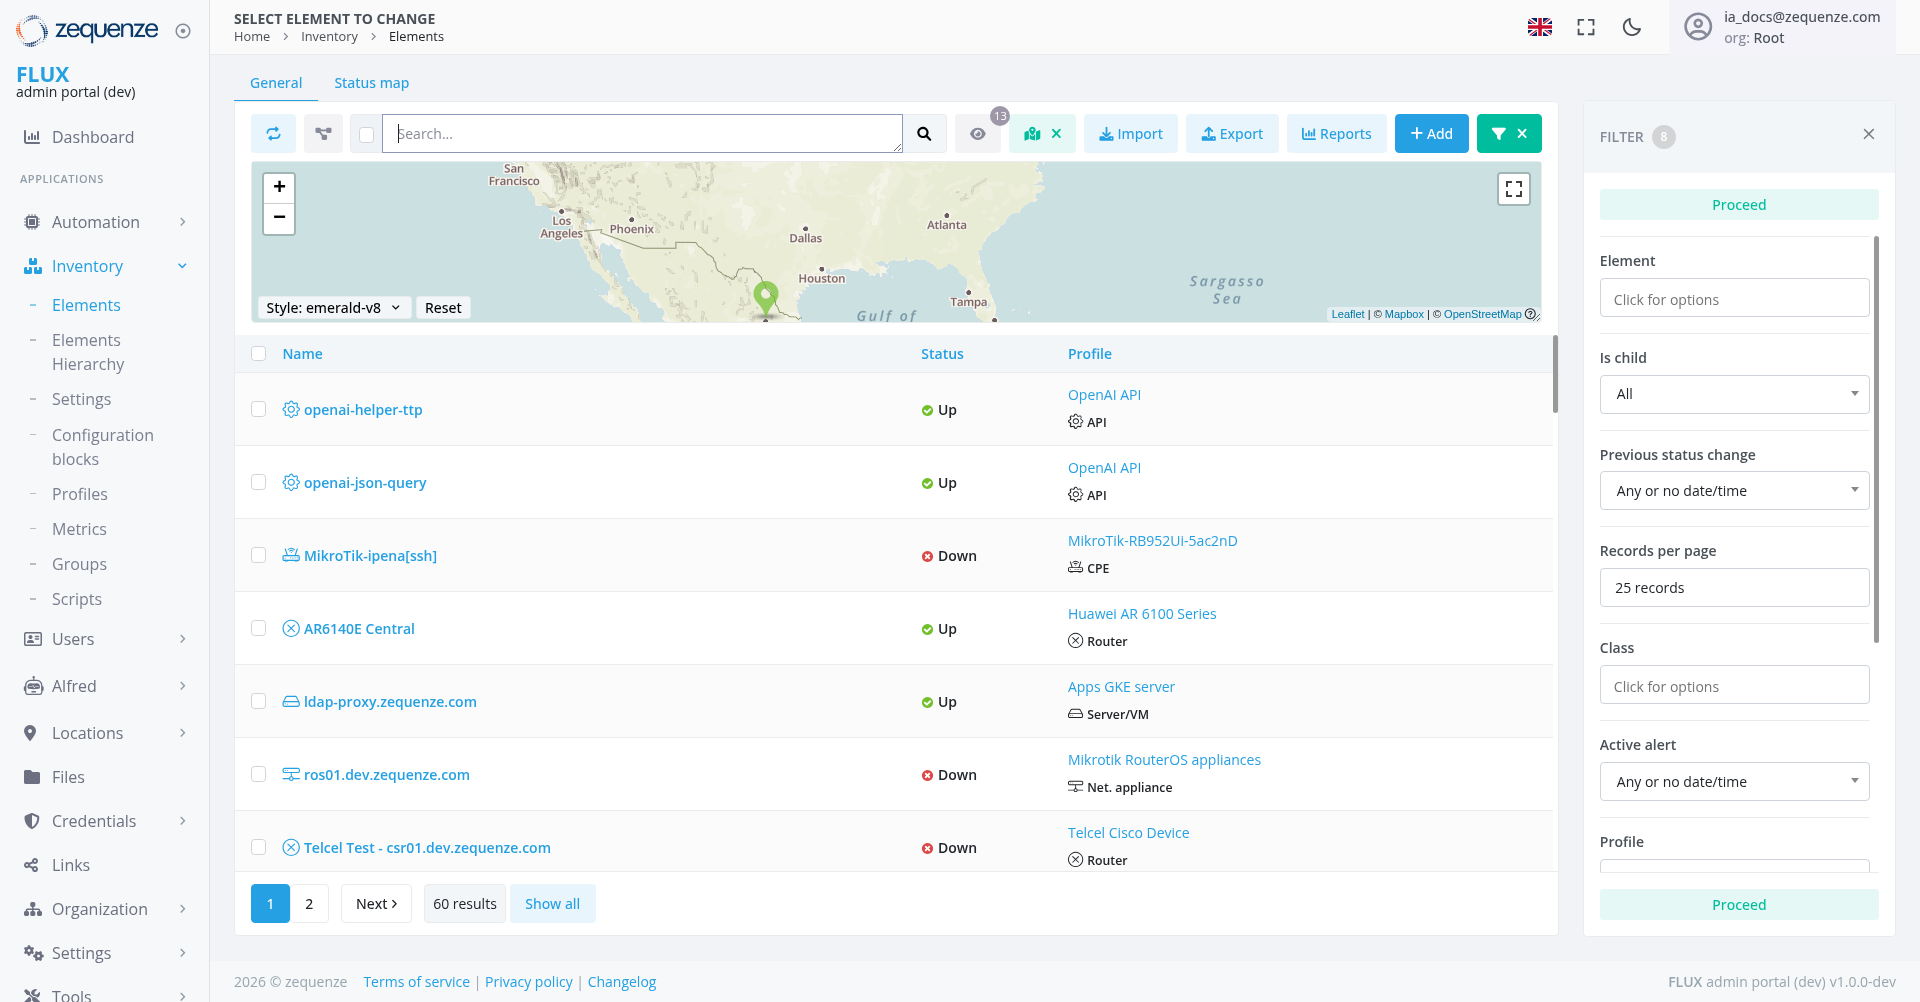Focus the Search input field
Viewport: 1920px width, 1002px height.
tap(642, 134)
